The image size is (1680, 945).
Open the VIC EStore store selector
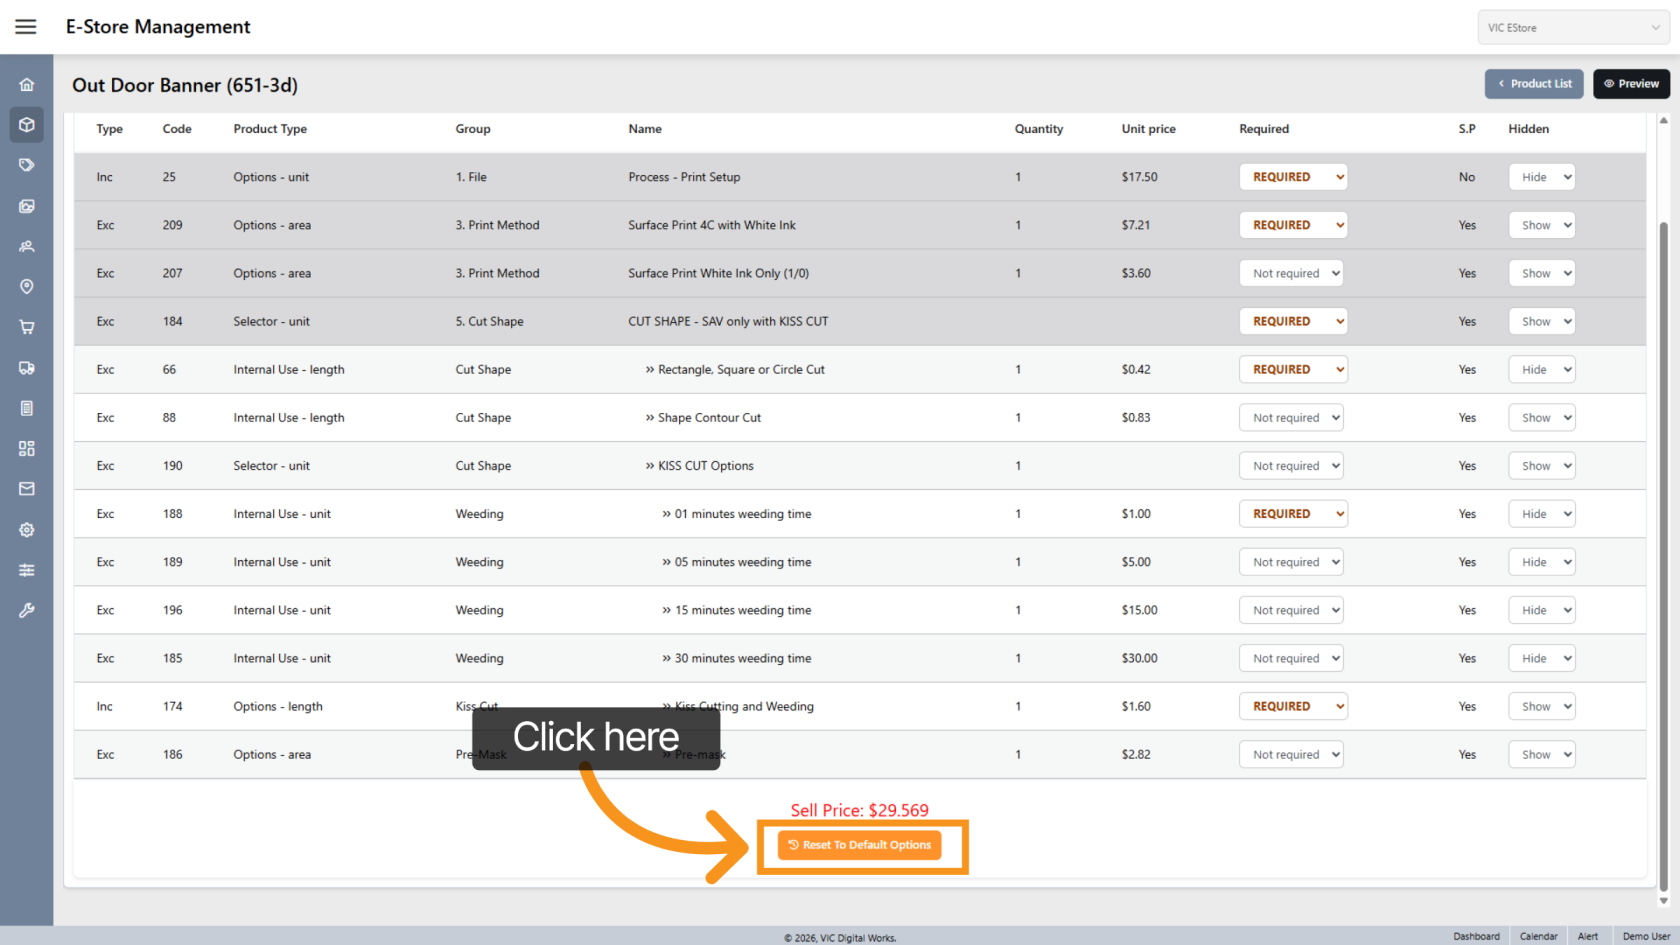1572,28
